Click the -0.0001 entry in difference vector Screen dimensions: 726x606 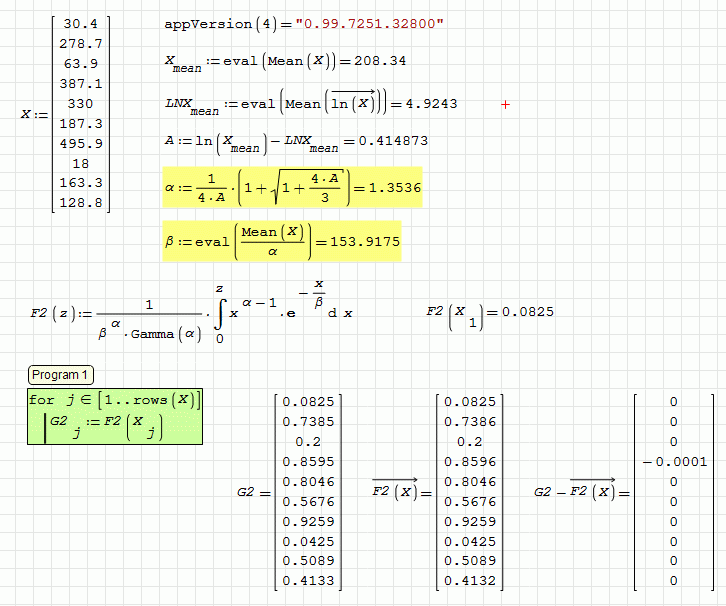675,461
